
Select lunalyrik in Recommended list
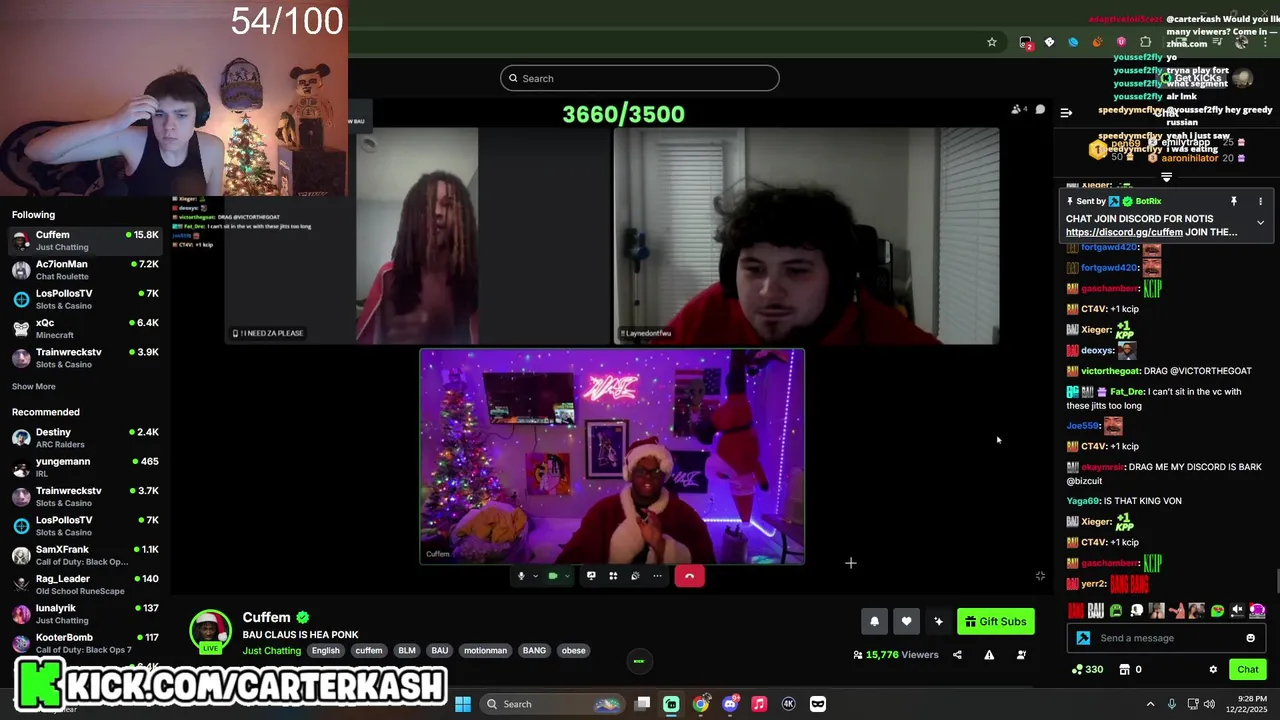click(85, 614)
